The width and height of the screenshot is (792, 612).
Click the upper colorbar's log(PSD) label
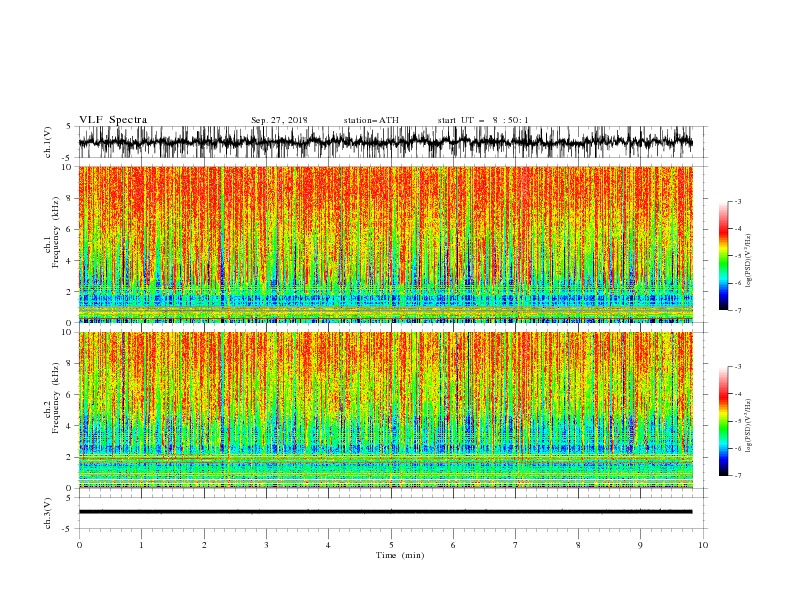748,261
